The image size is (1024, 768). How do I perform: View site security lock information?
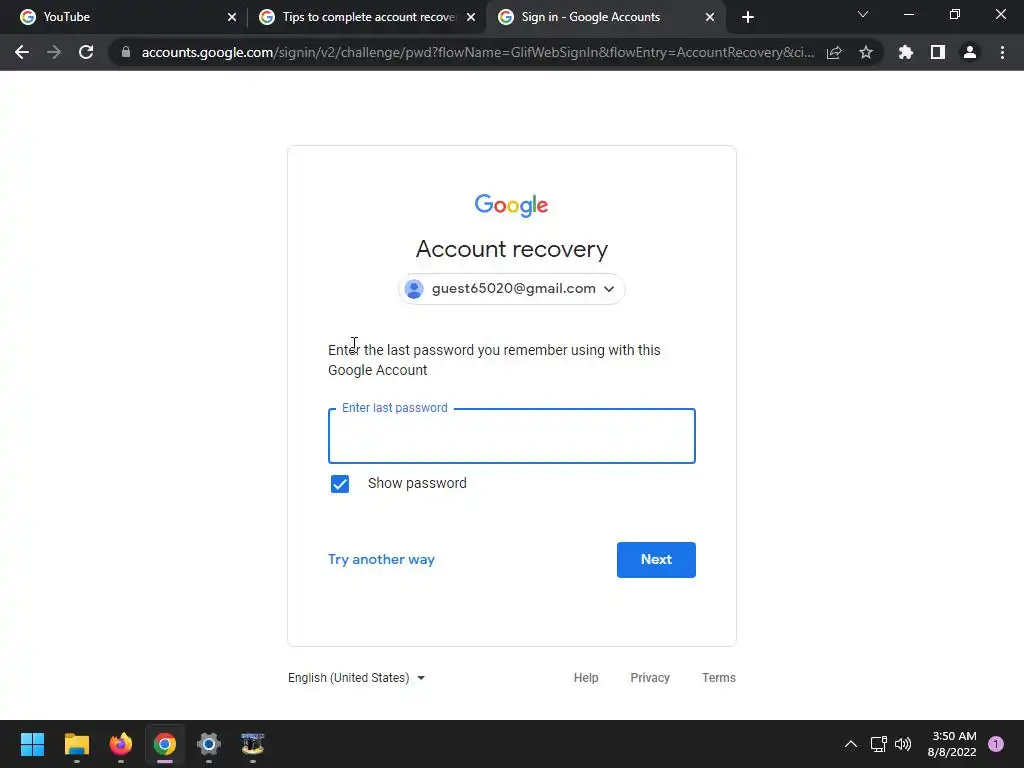point(126,52)
